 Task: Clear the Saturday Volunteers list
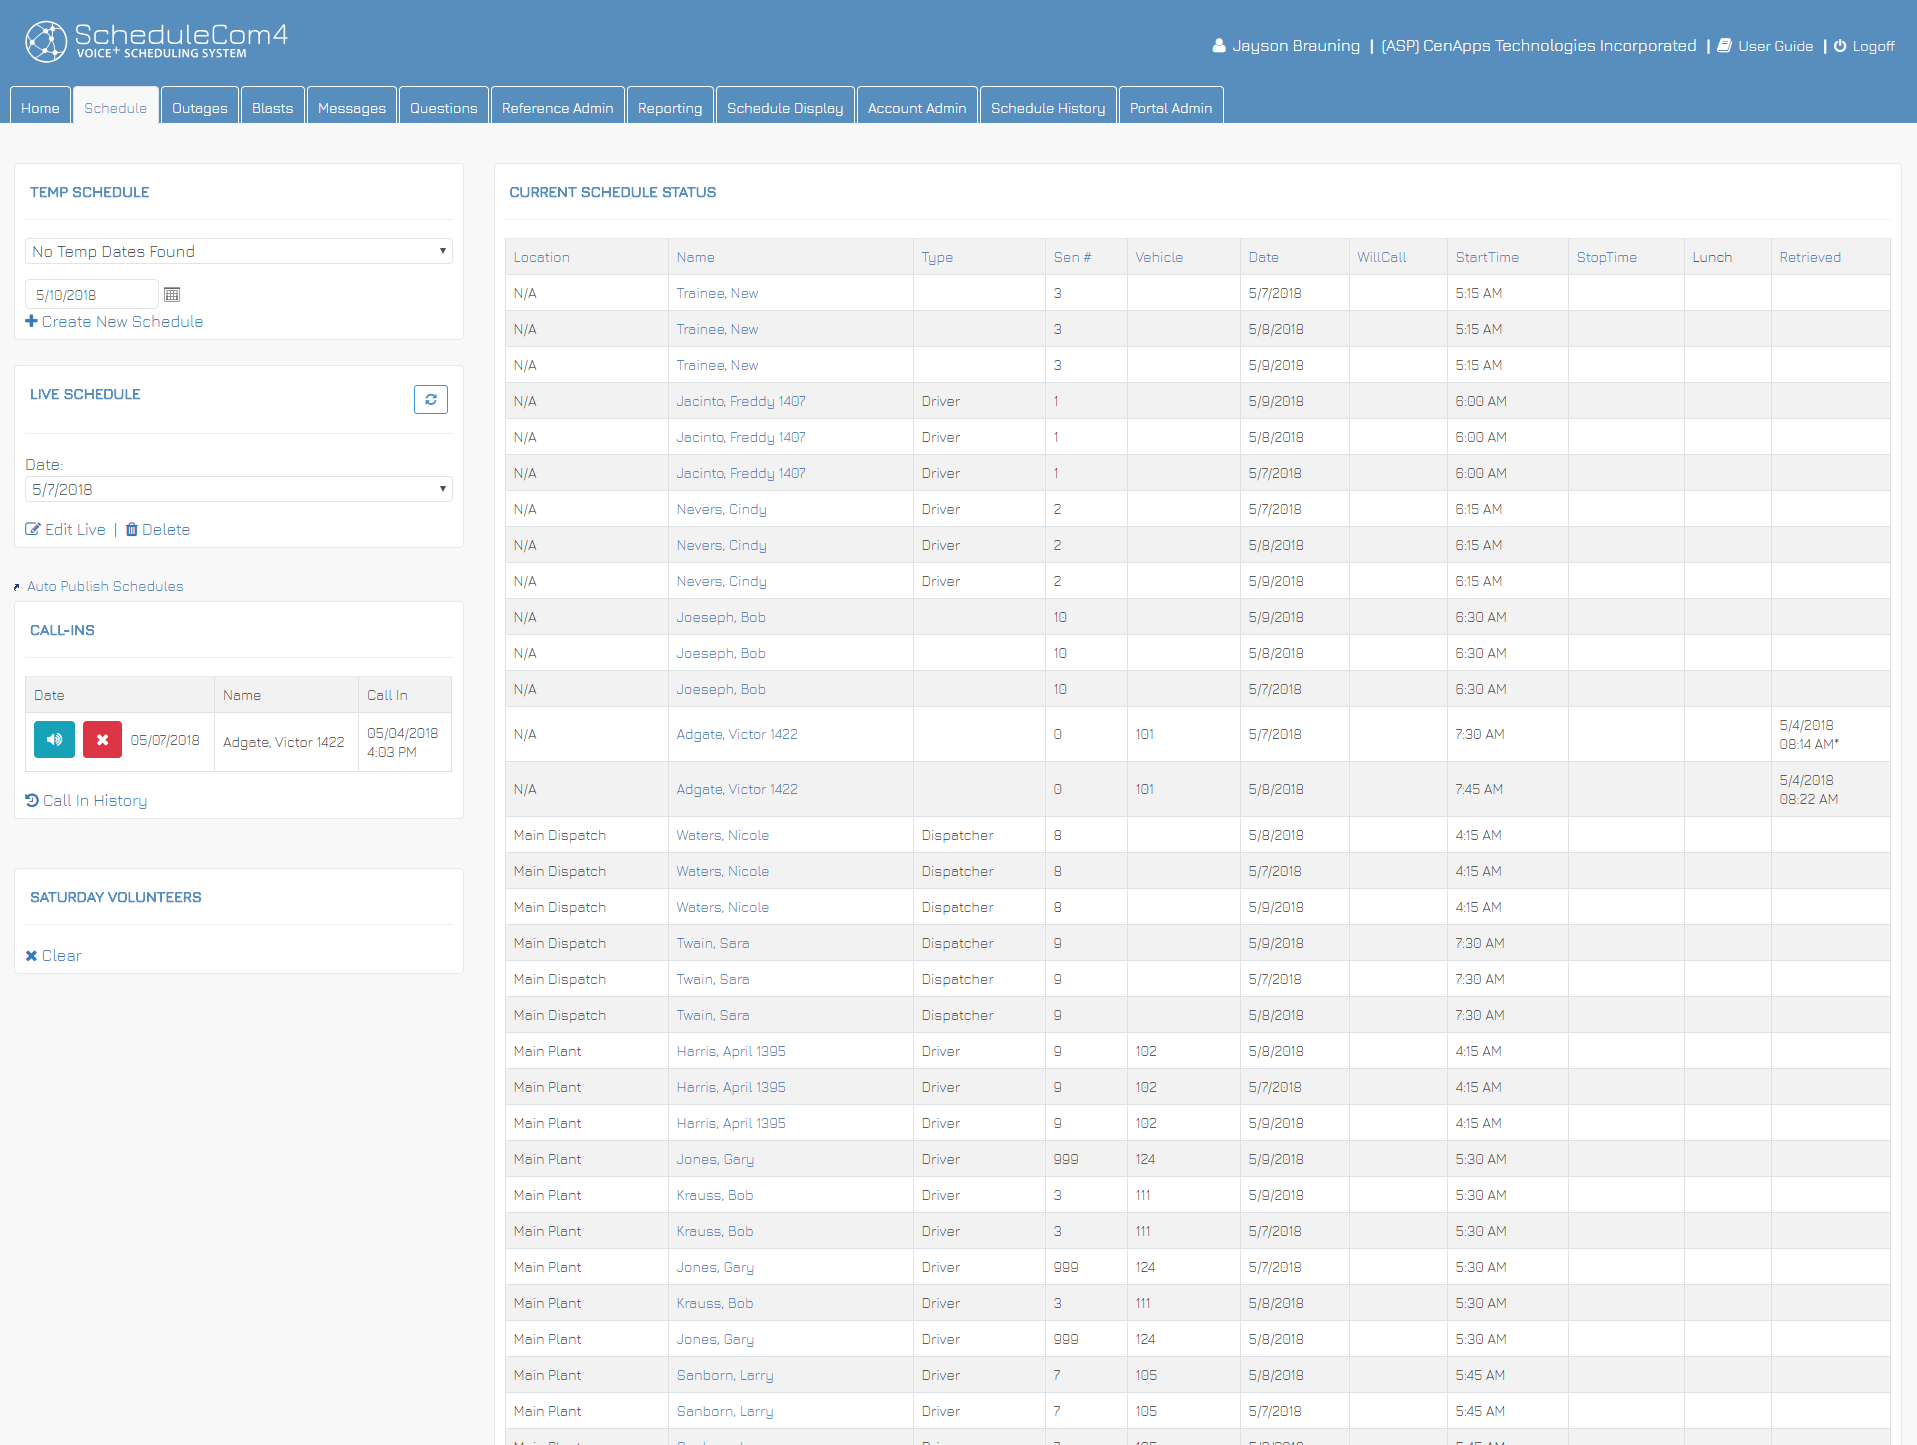(61, 956)
